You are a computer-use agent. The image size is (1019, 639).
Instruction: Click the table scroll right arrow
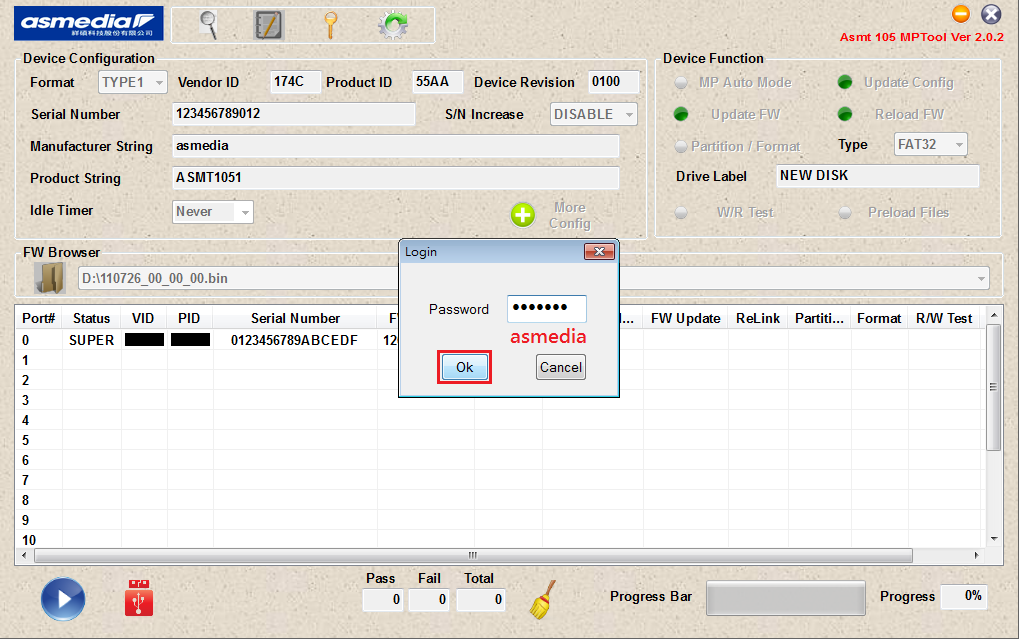[x=976, y=556]
